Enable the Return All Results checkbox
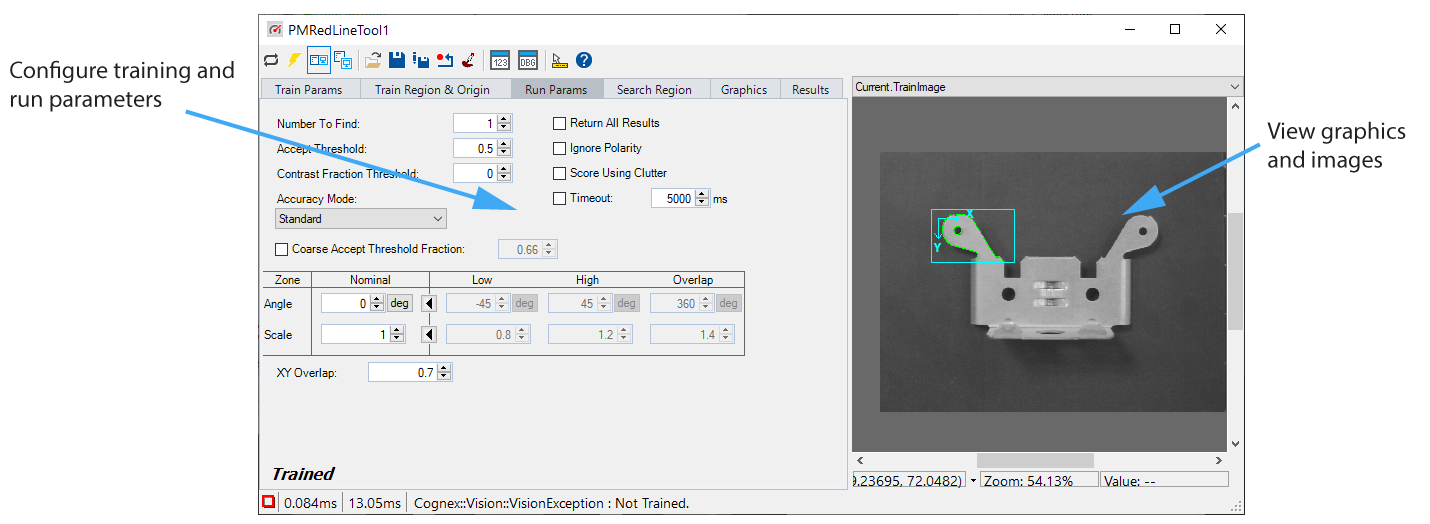 point(560,123)
